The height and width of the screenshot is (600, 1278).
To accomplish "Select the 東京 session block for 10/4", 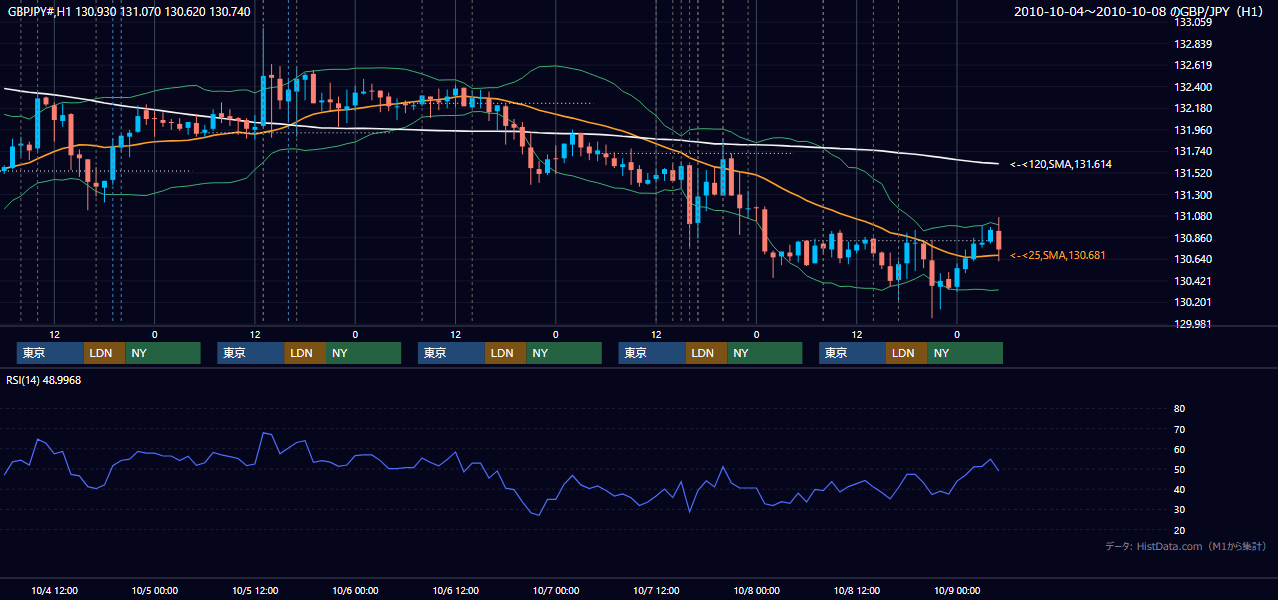I will click(x=50, y=353).
